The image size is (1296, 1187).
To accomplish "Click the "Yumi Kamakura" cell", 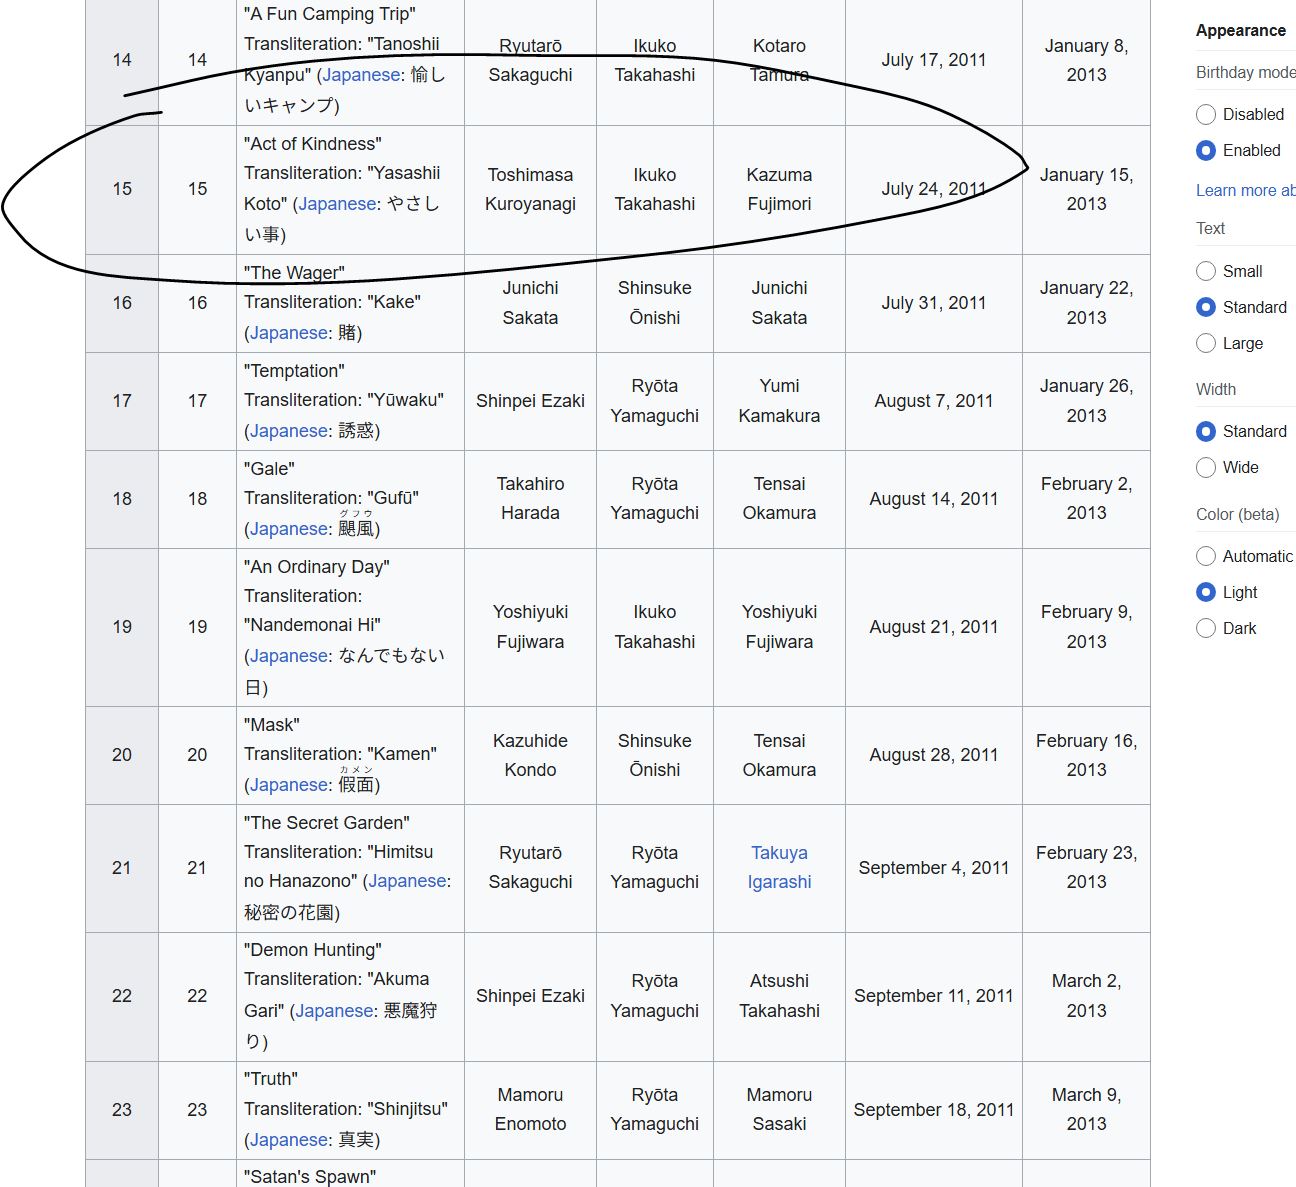I will click(779, 401).
